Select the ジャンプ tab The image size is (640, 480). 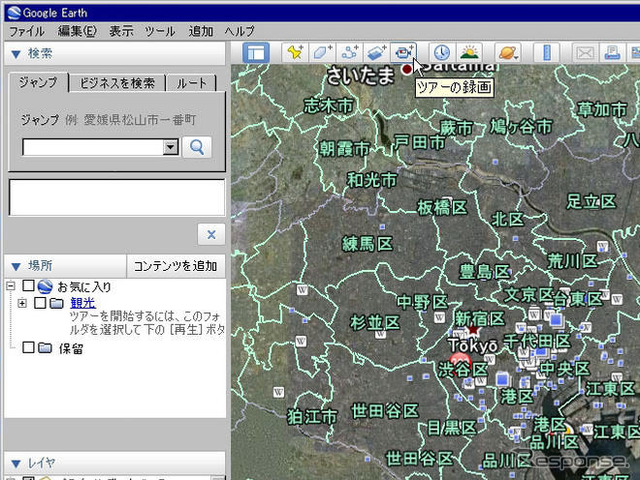click(38, 83)
